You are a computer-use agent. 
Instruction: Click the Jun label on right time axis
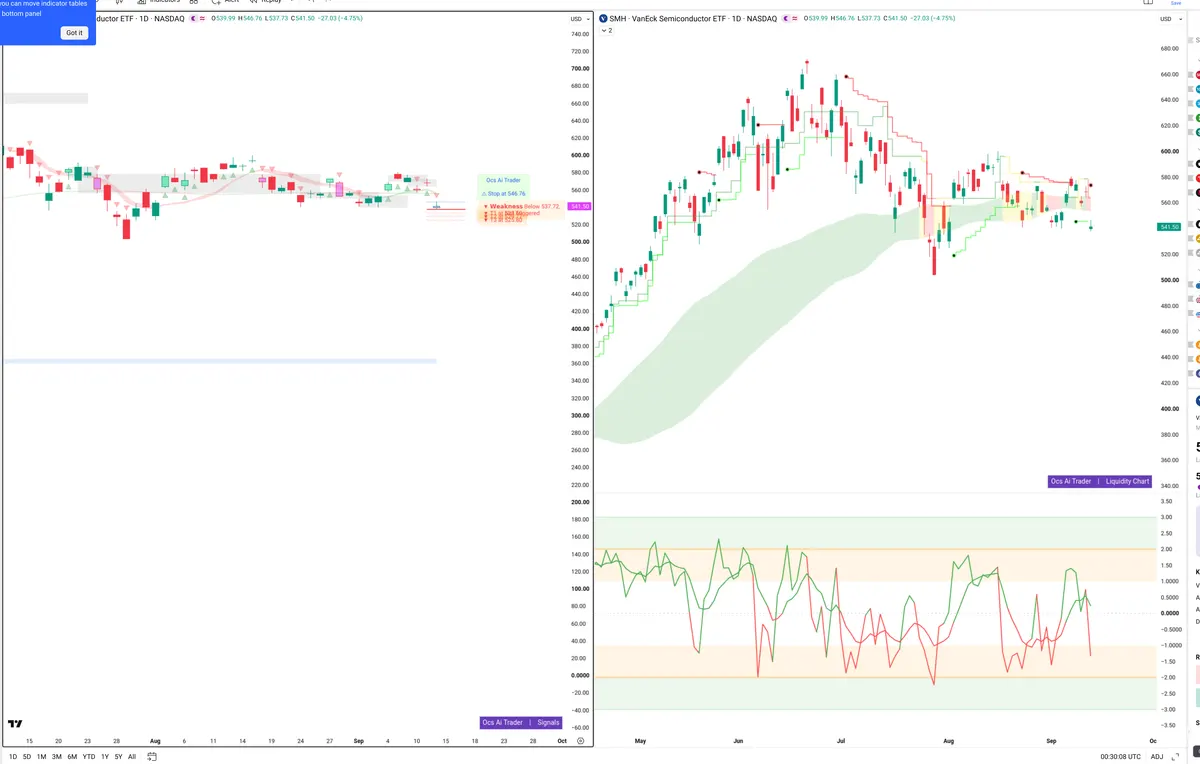click(738, 741)
